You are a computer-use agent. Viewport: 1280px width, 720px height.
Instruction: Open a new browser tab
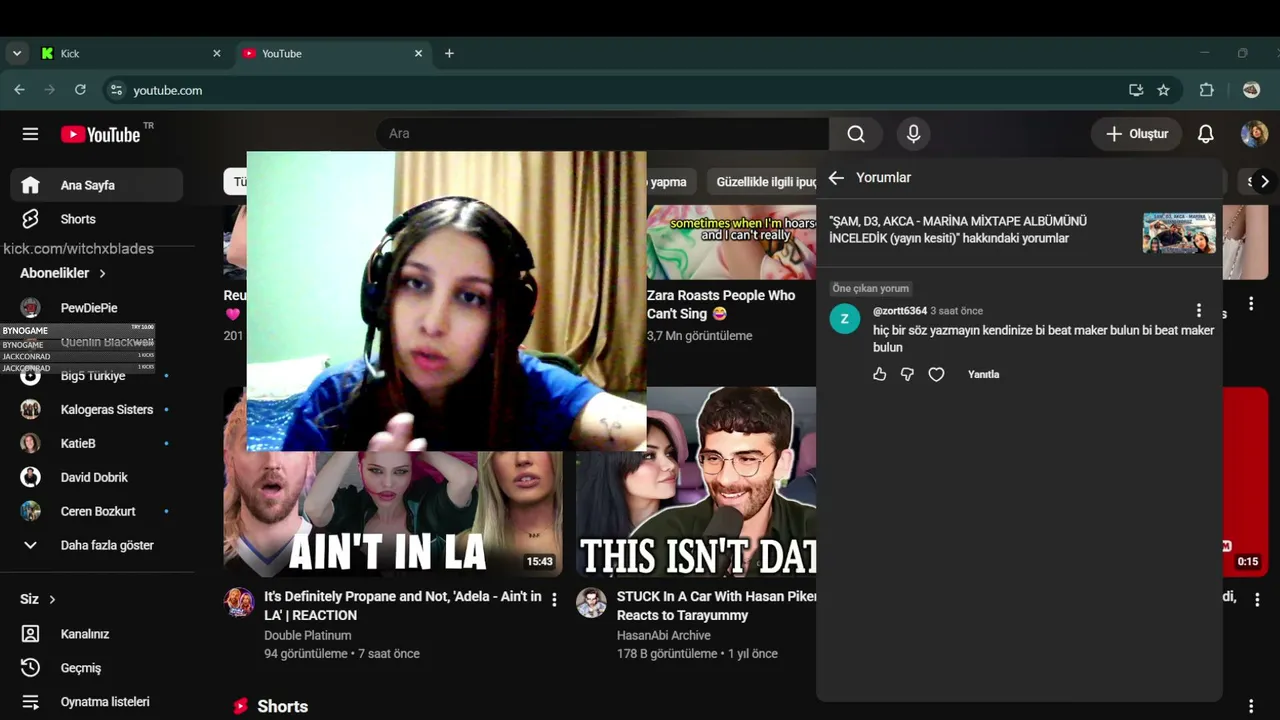point(449,54)
